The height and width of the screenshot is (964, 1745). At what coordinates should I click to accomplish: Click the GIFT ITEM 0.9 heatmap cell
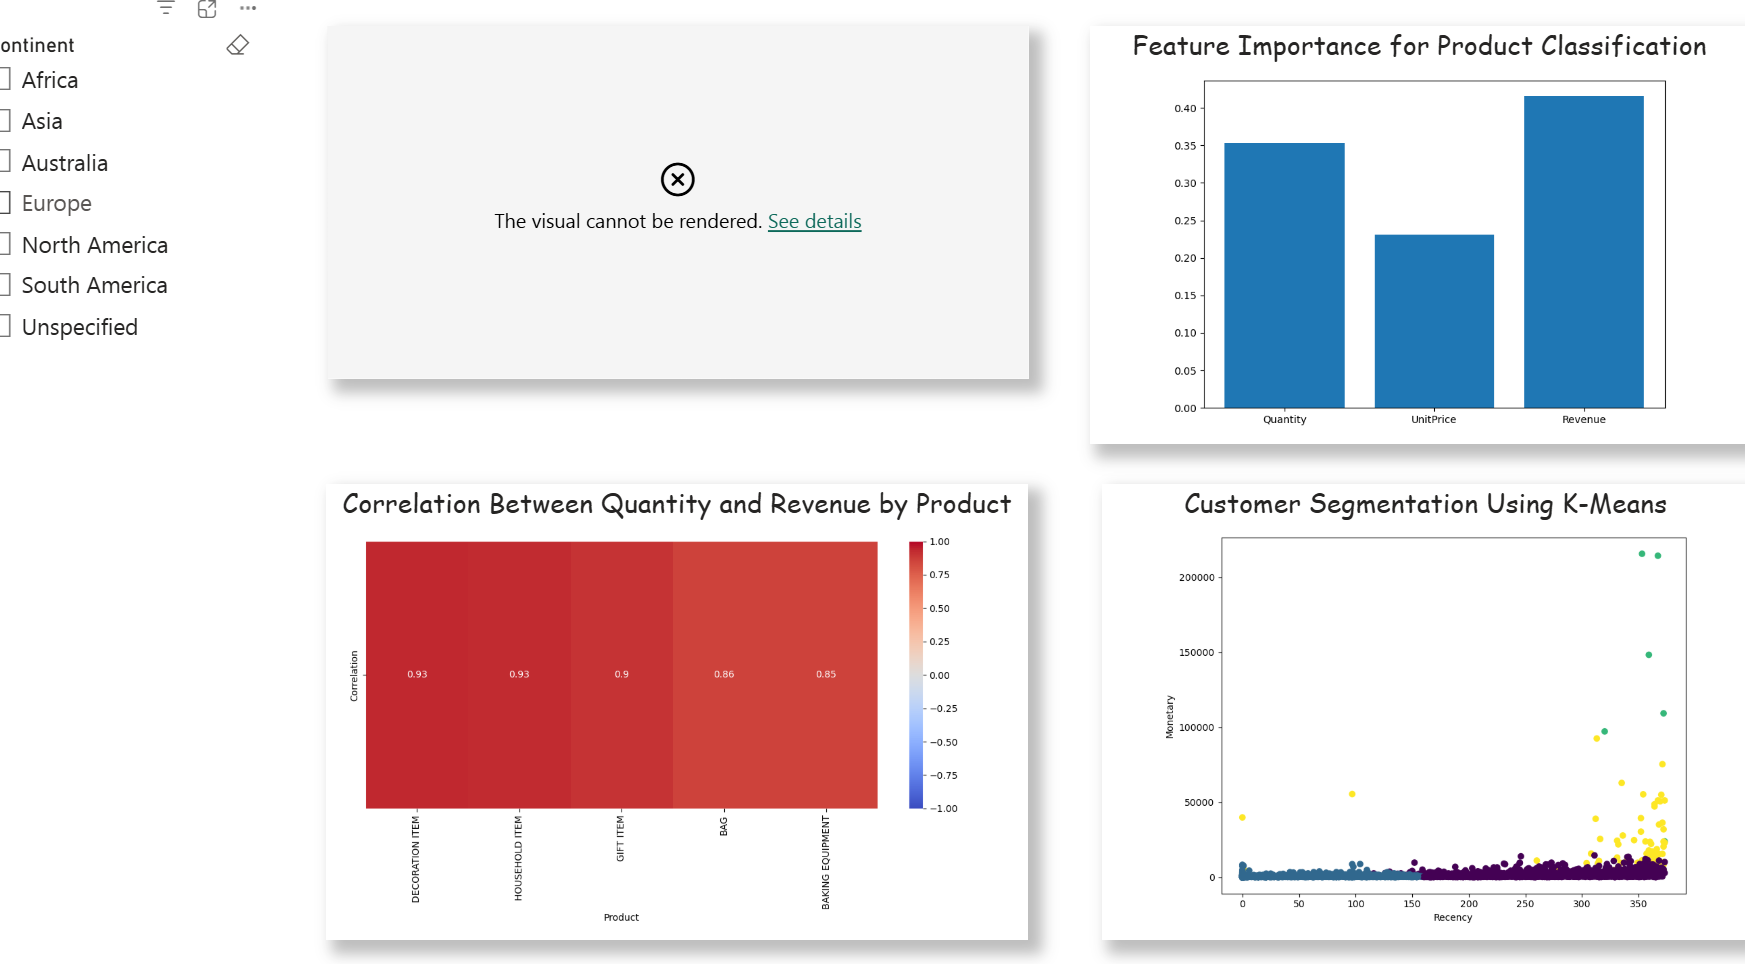(622, 675)
